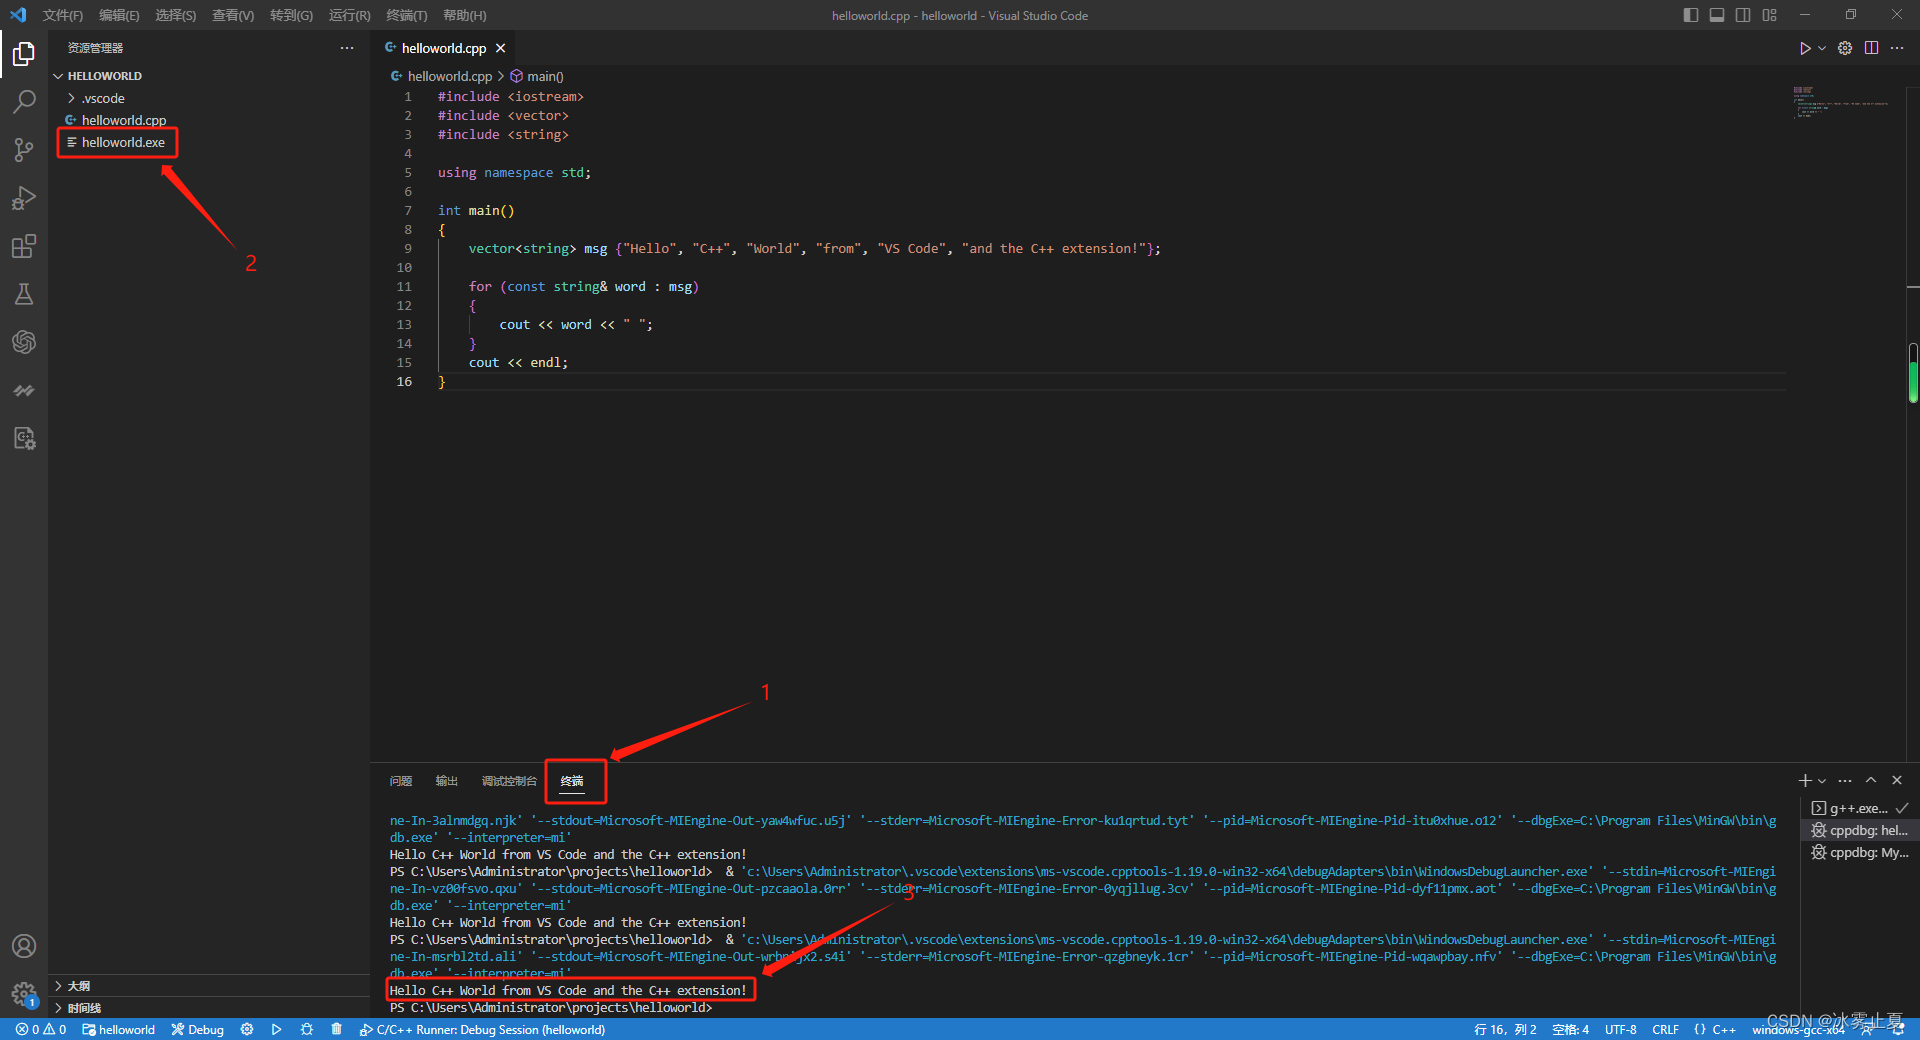Open the 选择(S) menu
Screen dimensions: 1920x1040
(x=175, y=15)
